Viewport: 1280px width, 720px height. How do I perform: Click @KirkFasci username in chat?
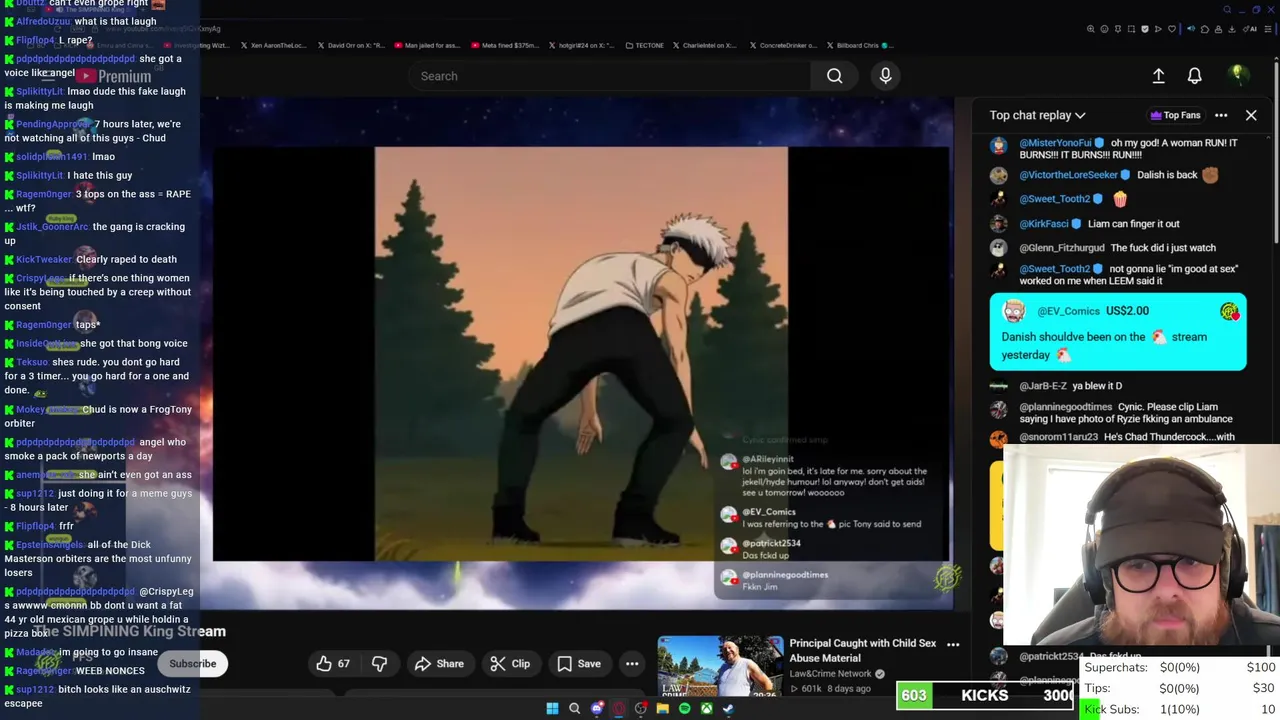1044,224
